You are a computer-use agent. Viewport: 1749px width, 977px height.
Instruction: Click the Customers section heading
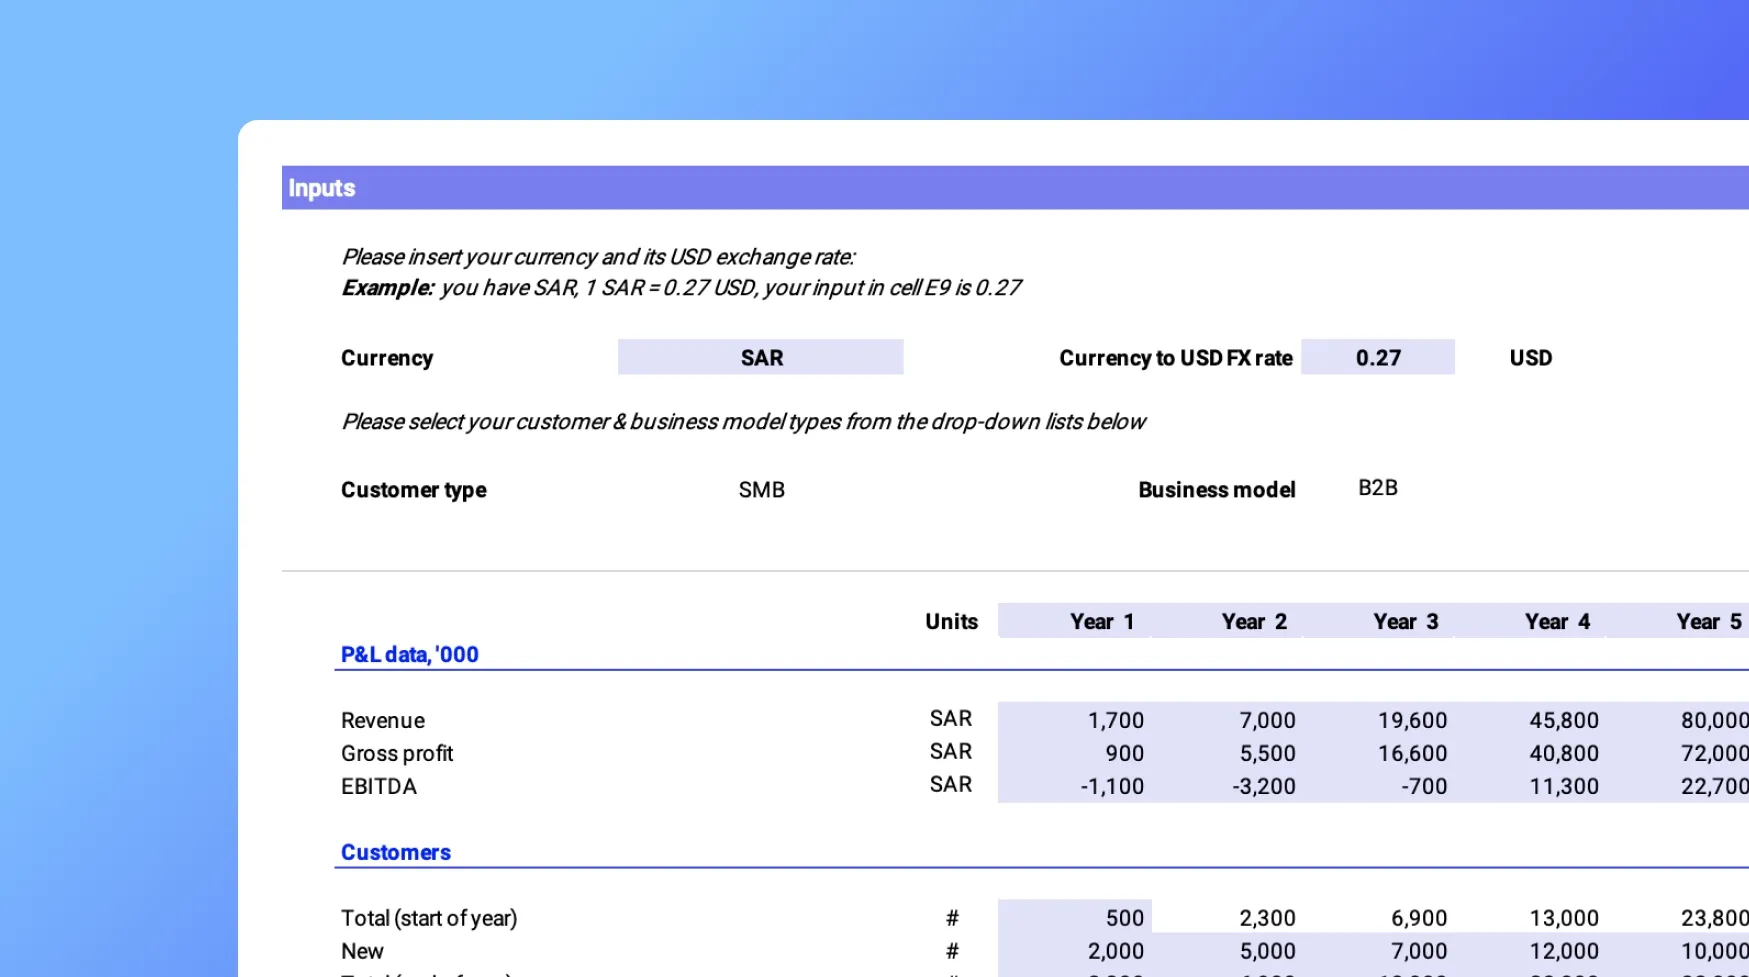tap(395, 852)
